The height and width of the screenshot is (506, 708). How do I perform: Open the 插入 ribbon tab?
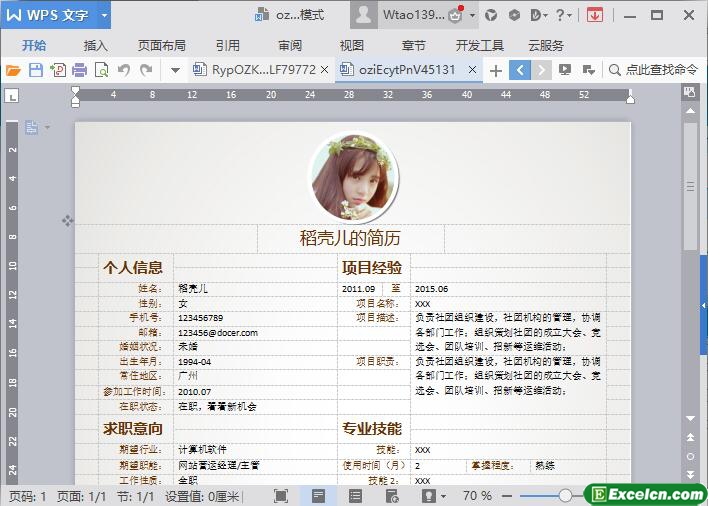[x=96, y=45]
